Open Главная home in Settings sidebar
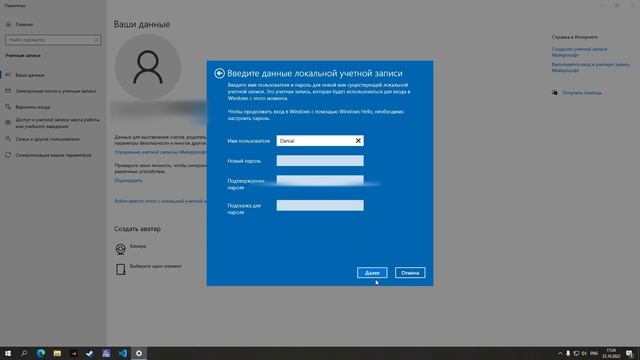The height and width of the screenshot is (360, 640). (24, 24)
